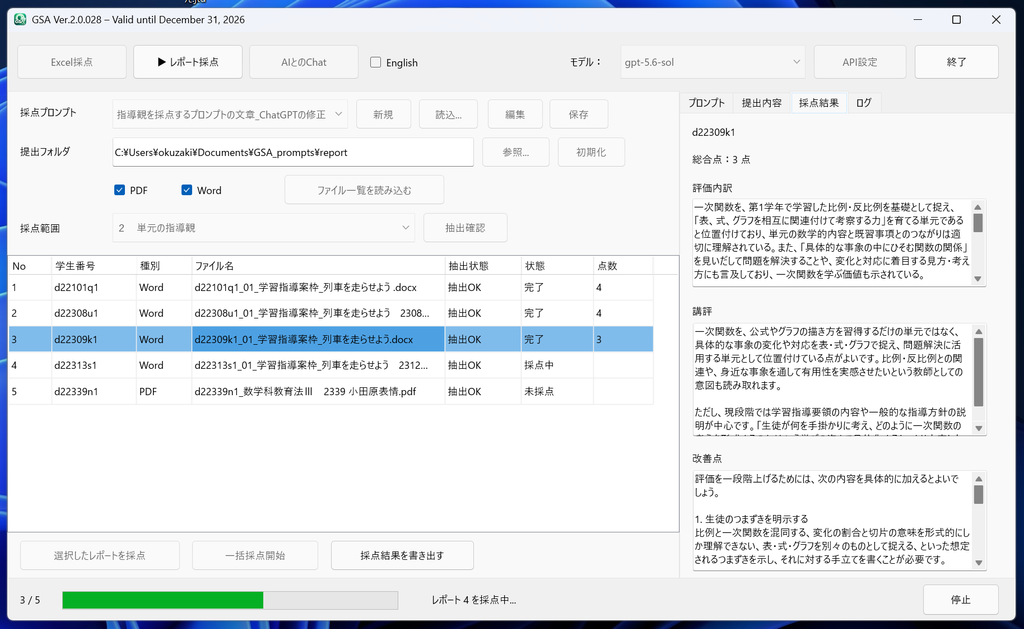Uncheck the Word checkbox
This screenshot has width=1024, height=629.
coord(187,190)
